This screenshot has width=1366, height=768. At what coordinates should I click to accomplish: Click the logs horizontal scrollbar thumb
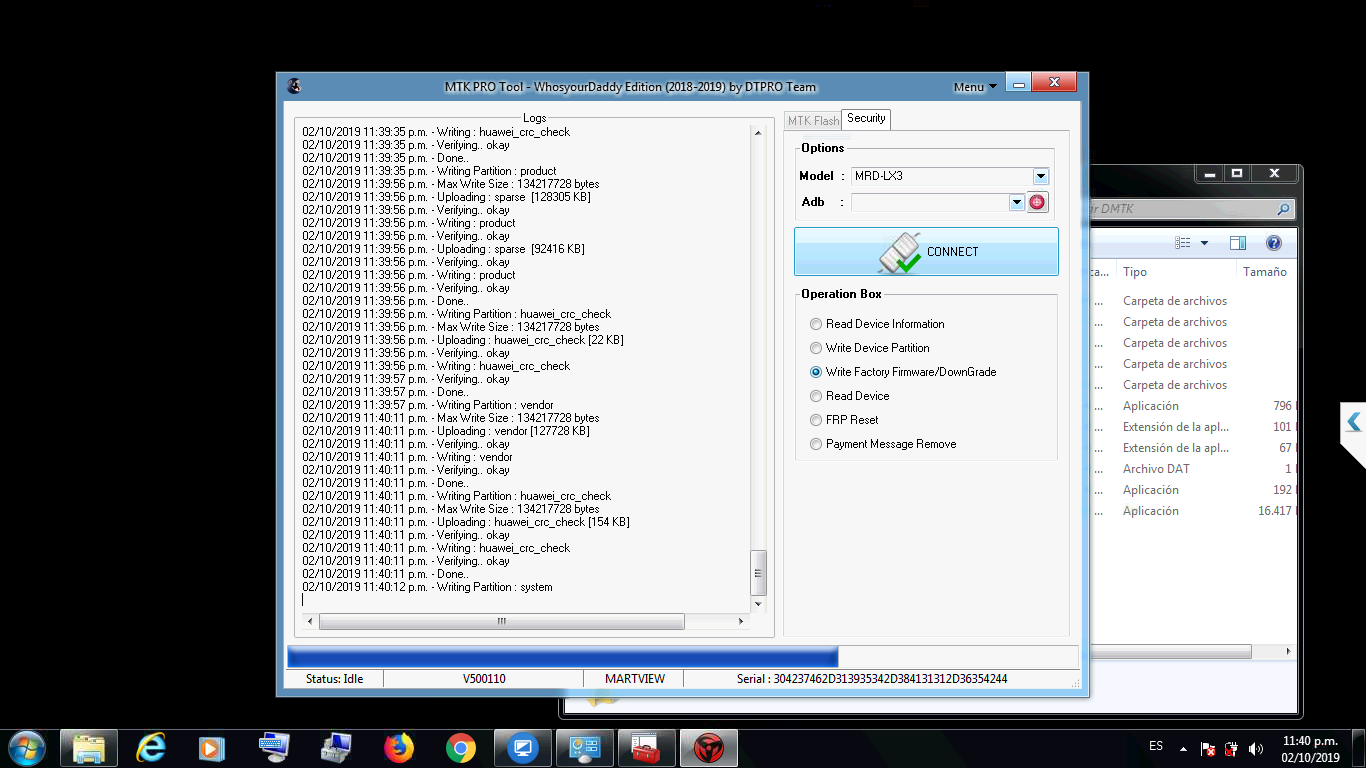[501, 621]
